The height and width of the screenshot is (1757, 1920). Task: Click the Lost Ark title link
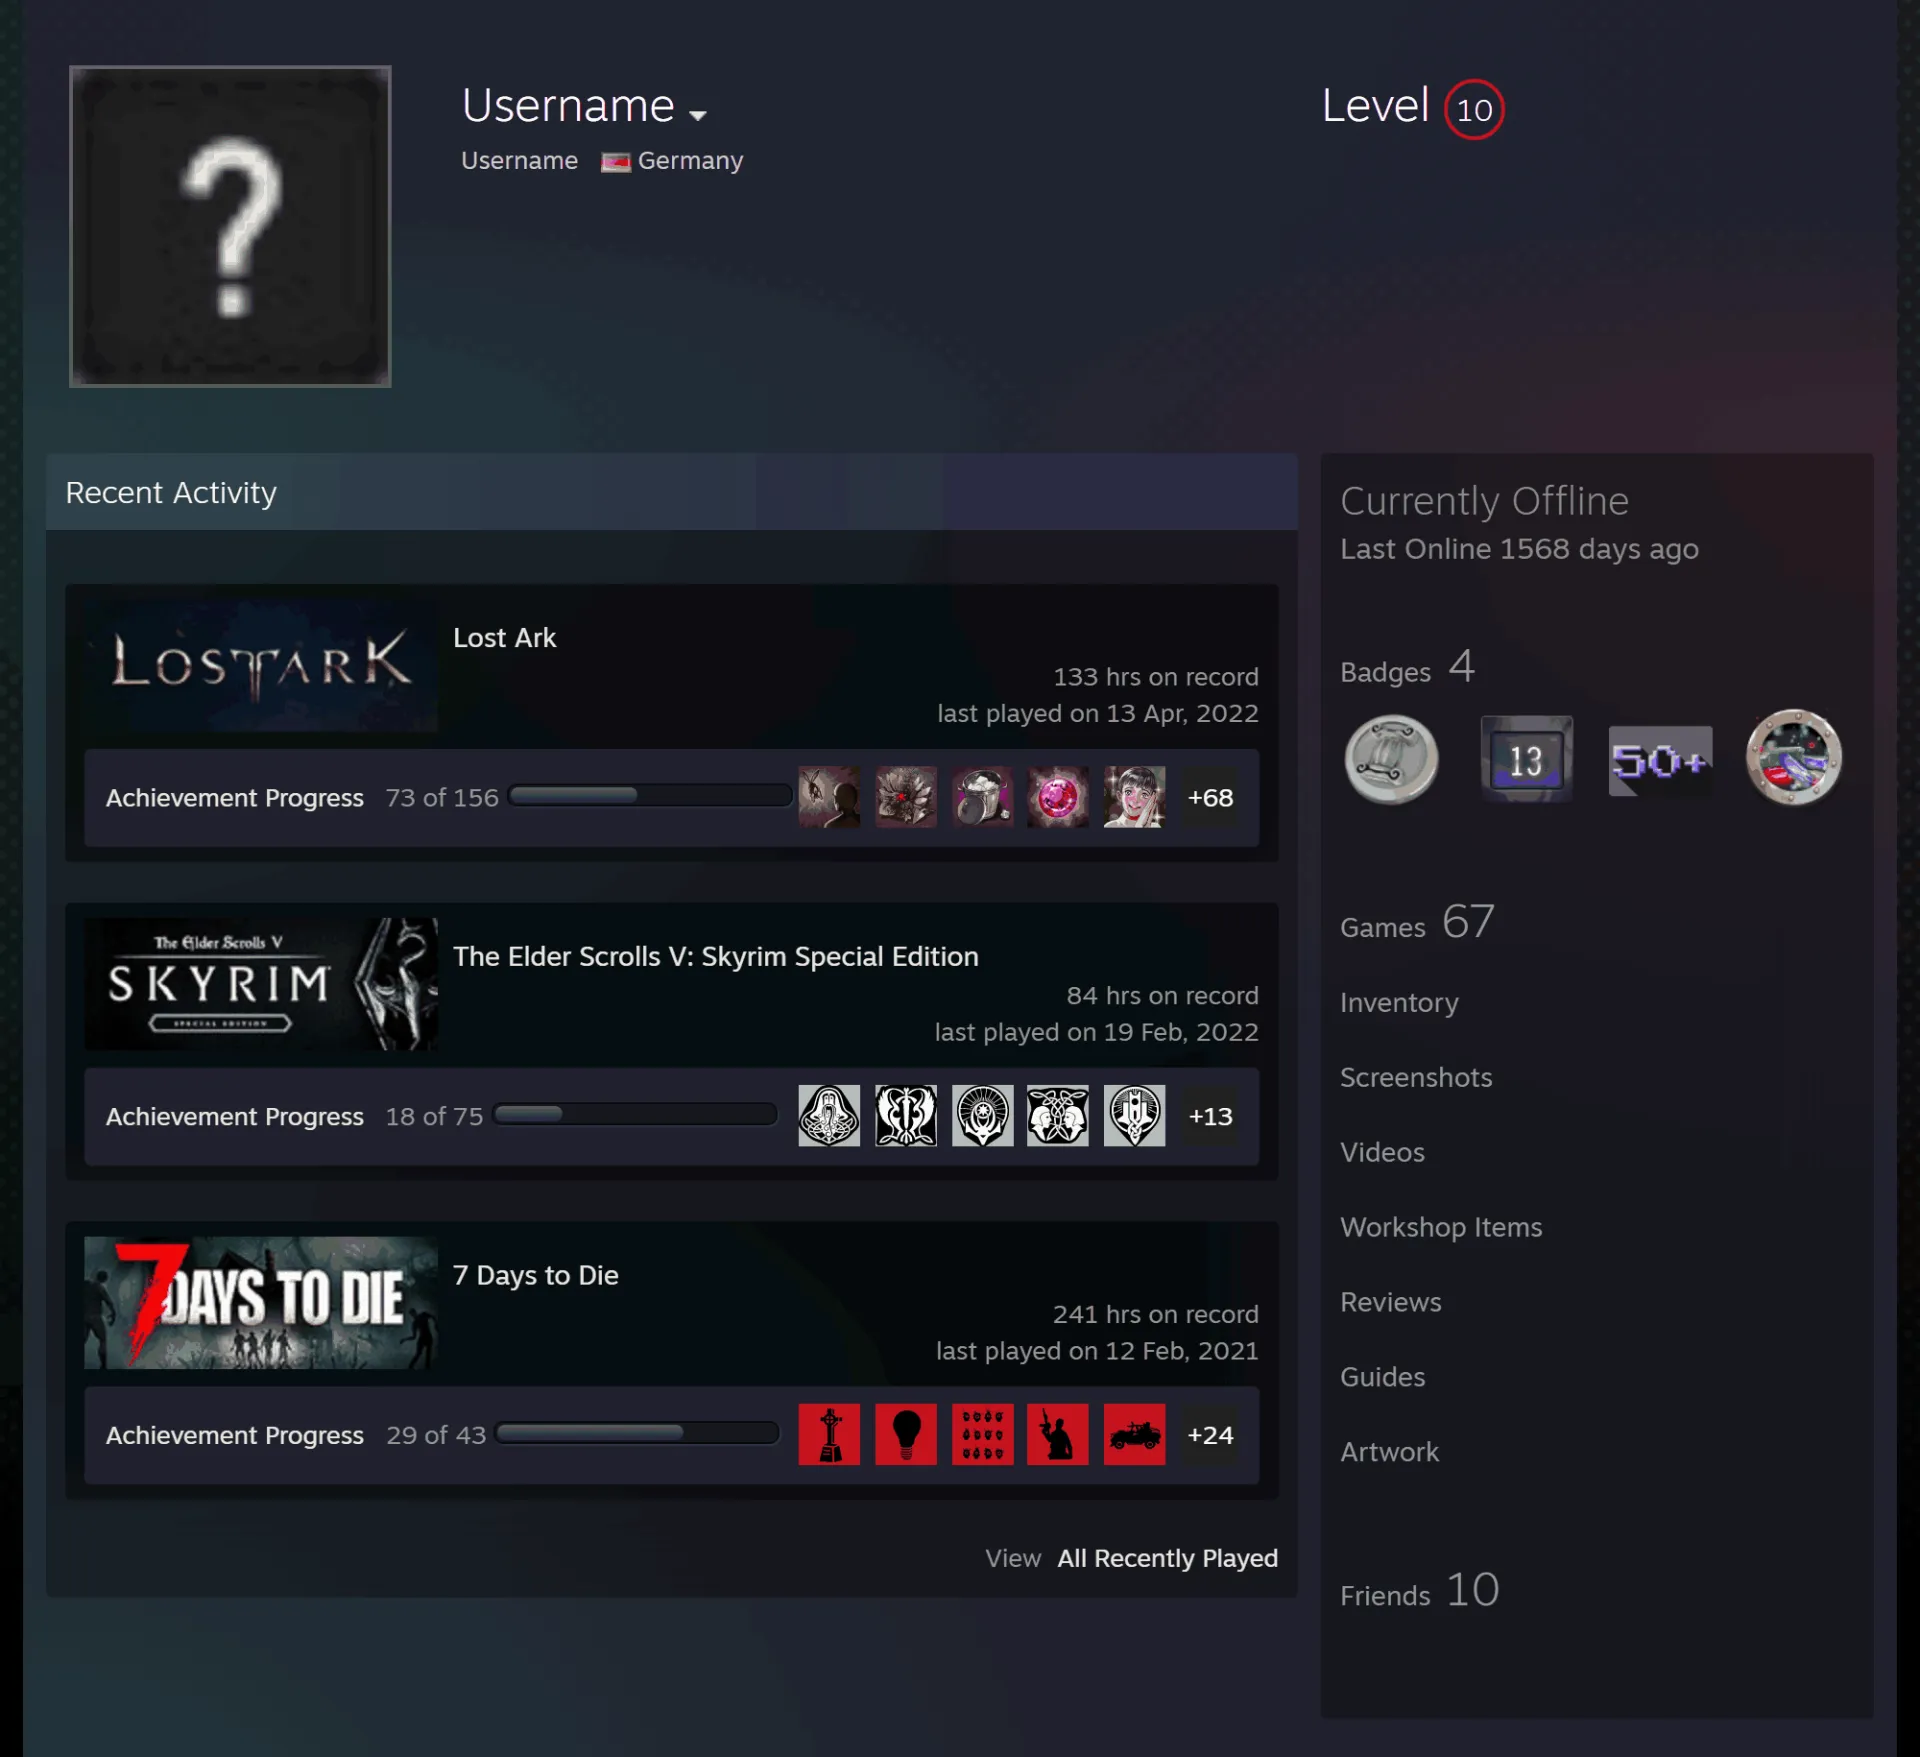pos(504,638)
